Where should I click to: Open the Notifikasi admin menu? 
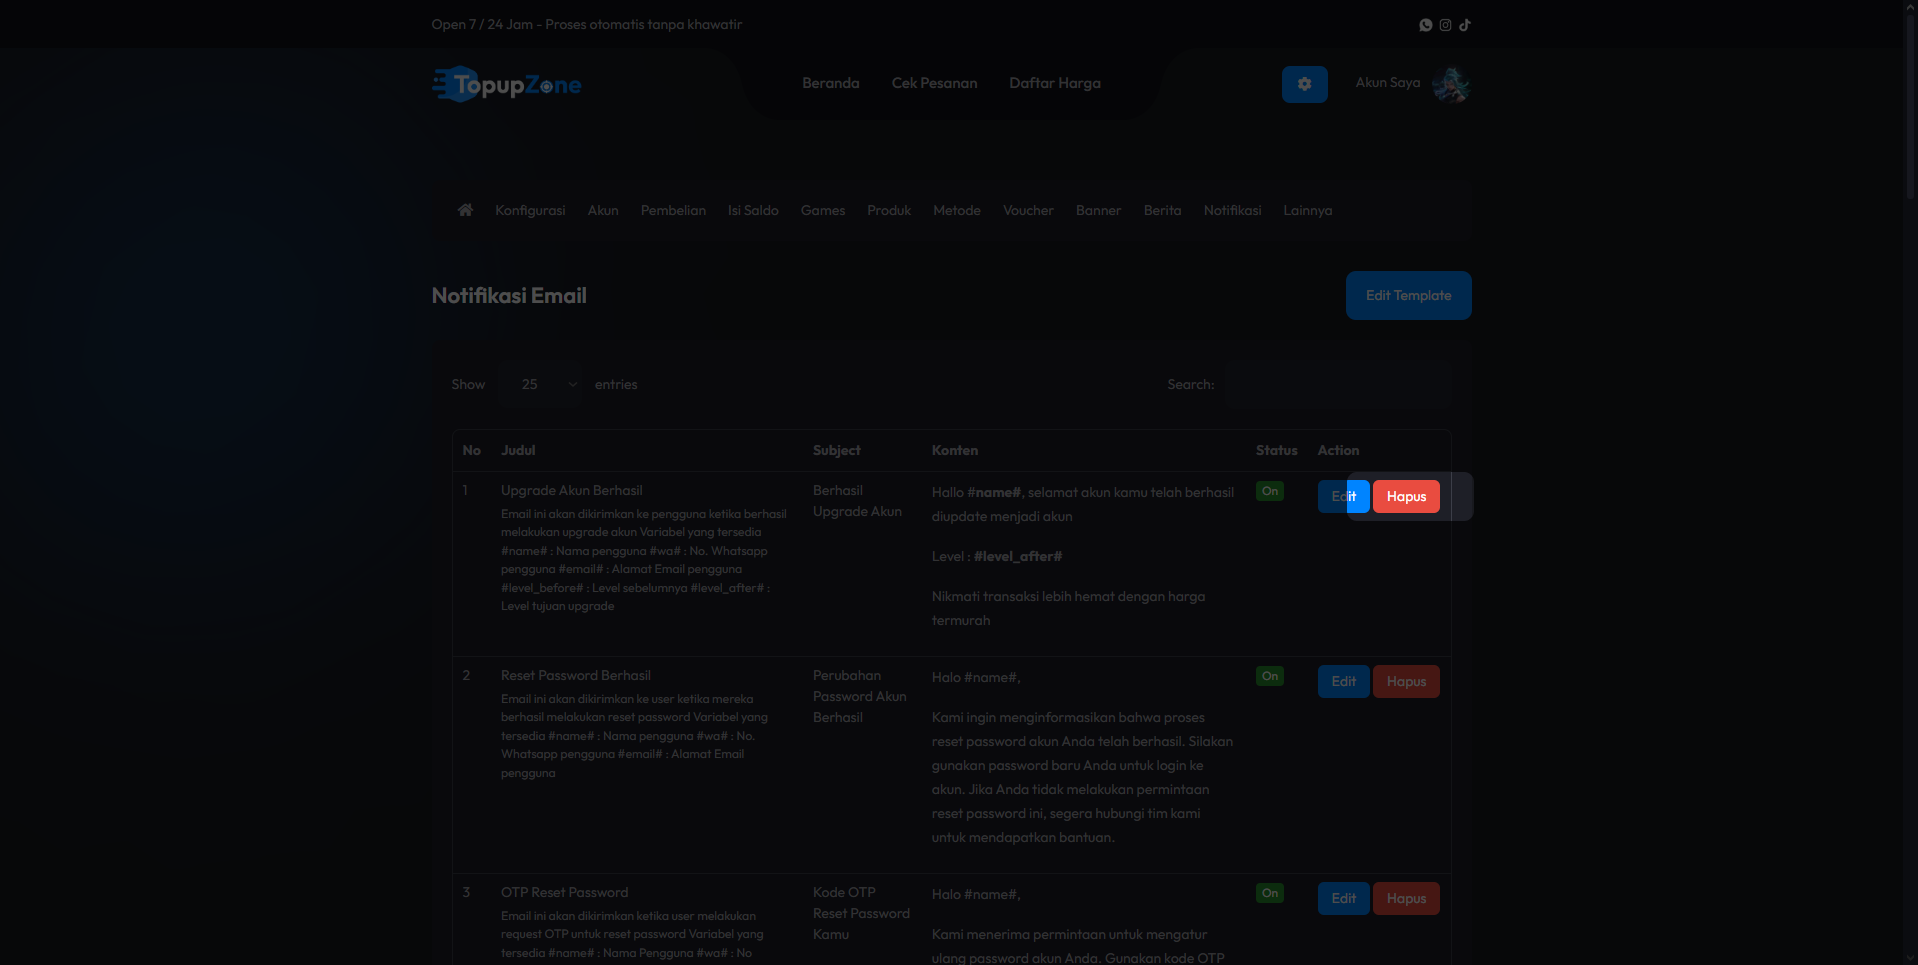pos(1232,210)
